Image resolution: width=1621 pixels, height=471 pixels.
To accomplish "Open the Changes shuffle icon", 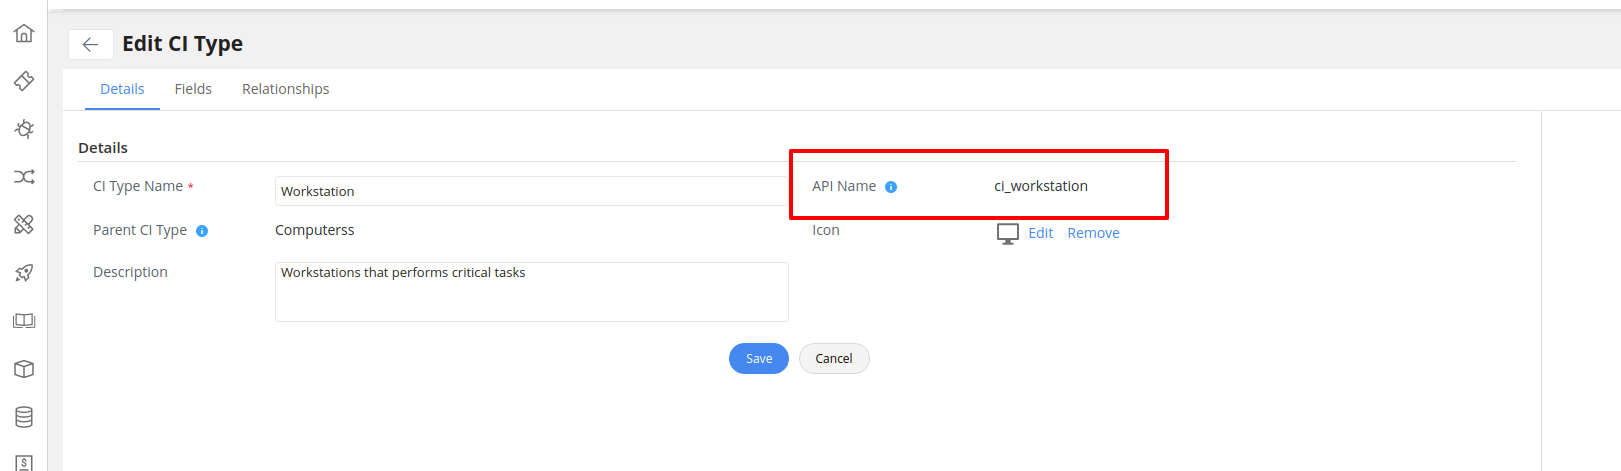I will tap(24, 177).
